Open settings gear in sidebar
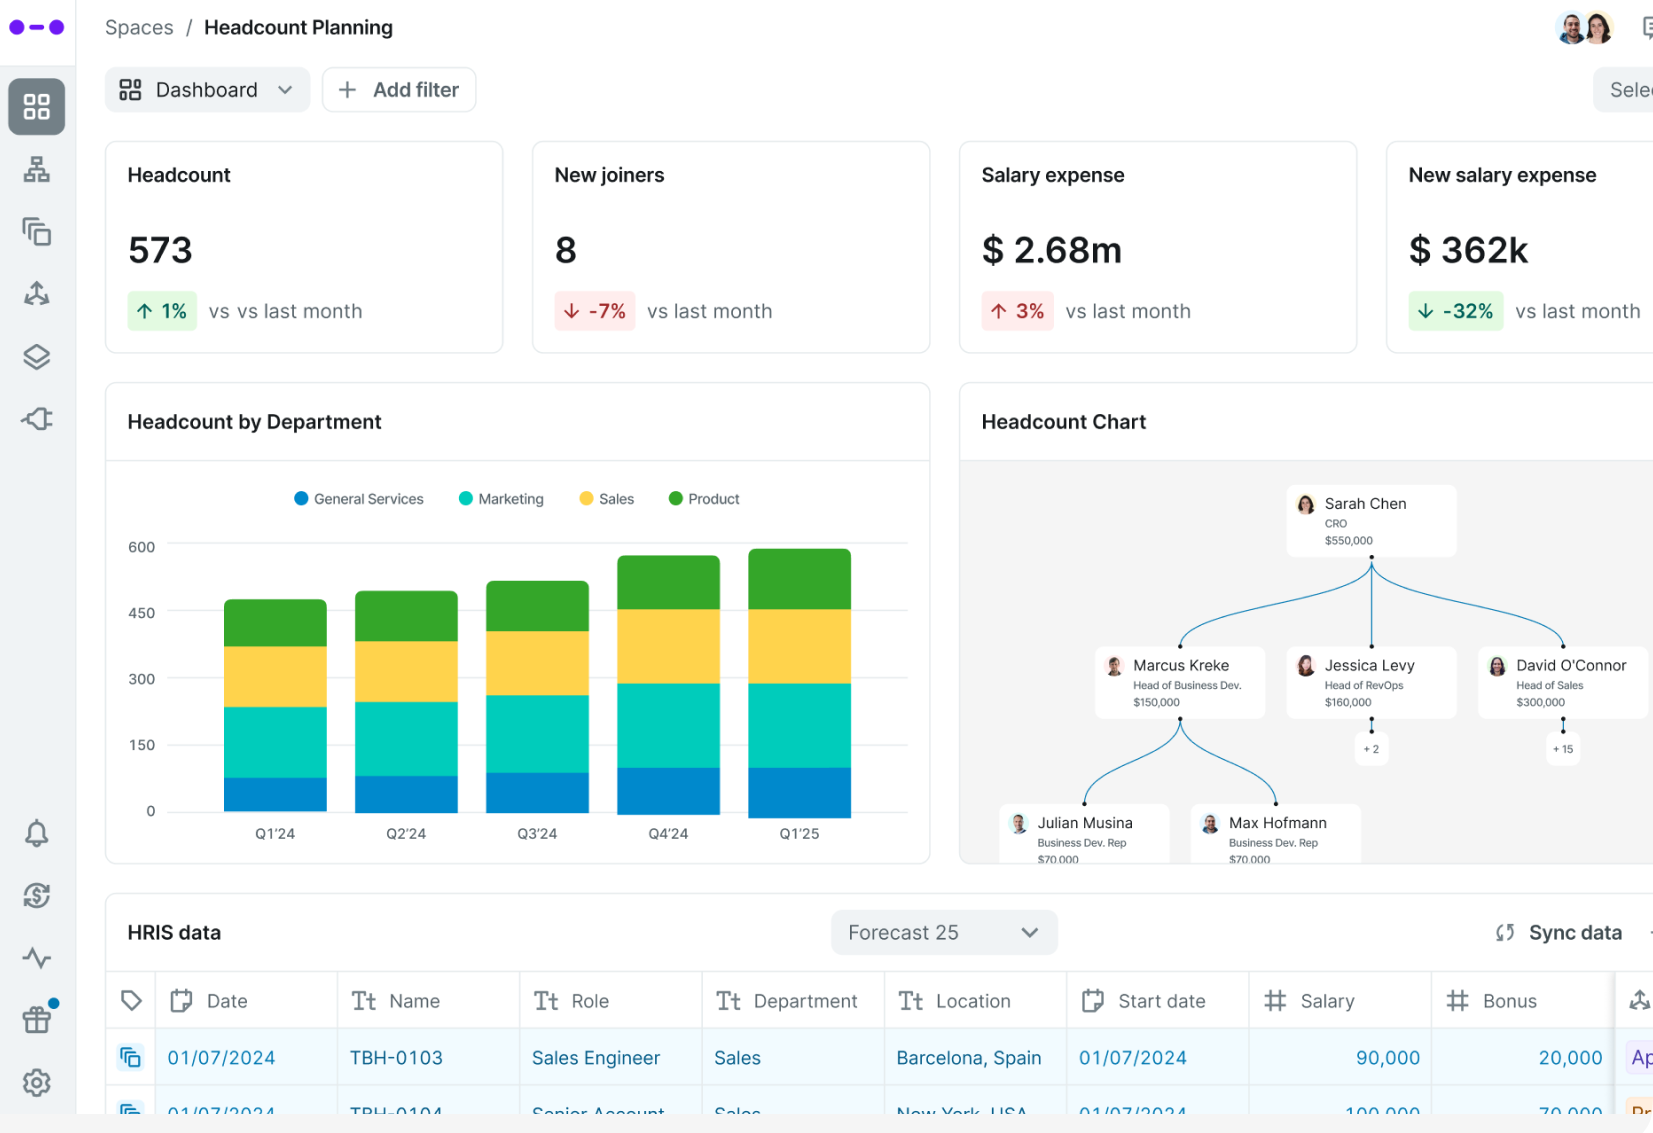1653x1133 pixels. coord(37,1082)
